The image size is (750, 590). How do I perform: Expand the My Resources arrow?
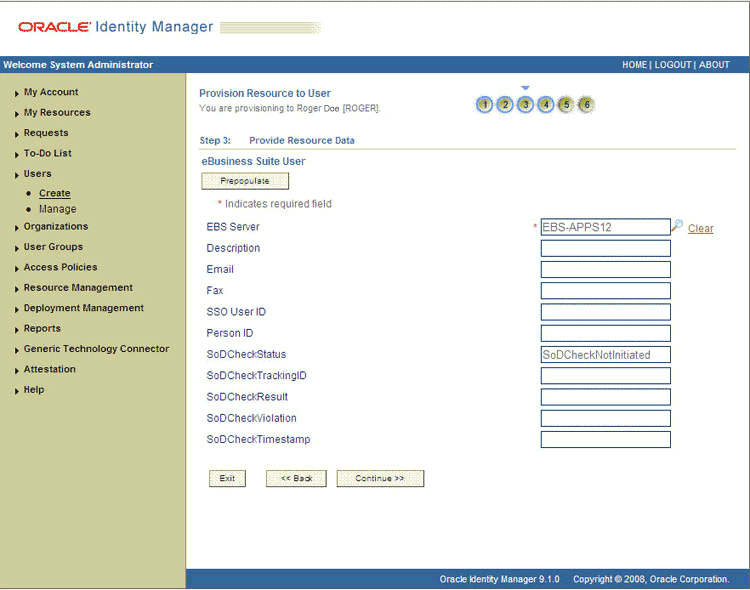(17, 114)
